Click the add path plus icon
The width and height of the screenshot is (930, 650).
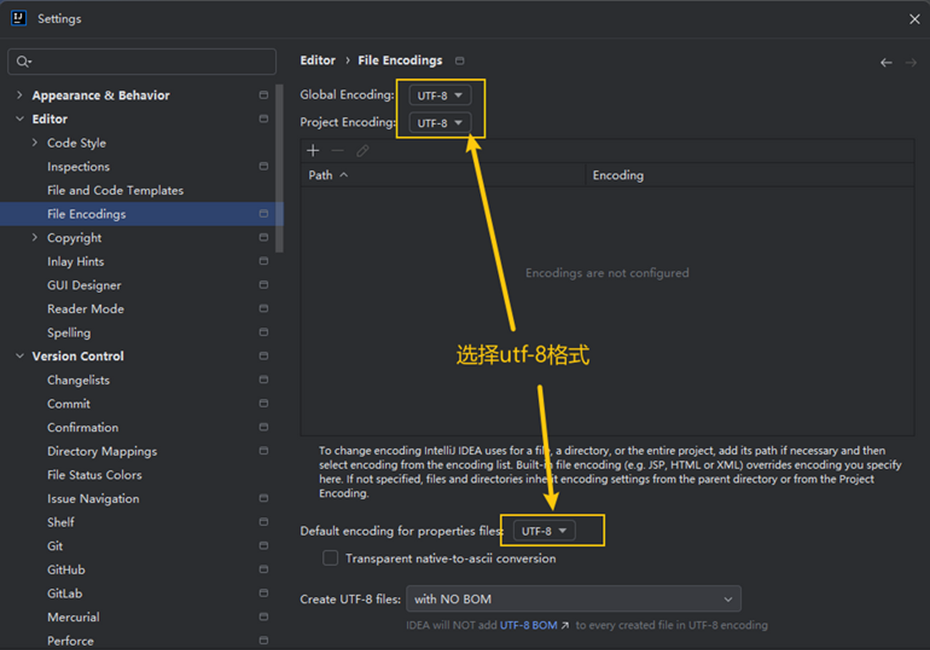(313, 151)
